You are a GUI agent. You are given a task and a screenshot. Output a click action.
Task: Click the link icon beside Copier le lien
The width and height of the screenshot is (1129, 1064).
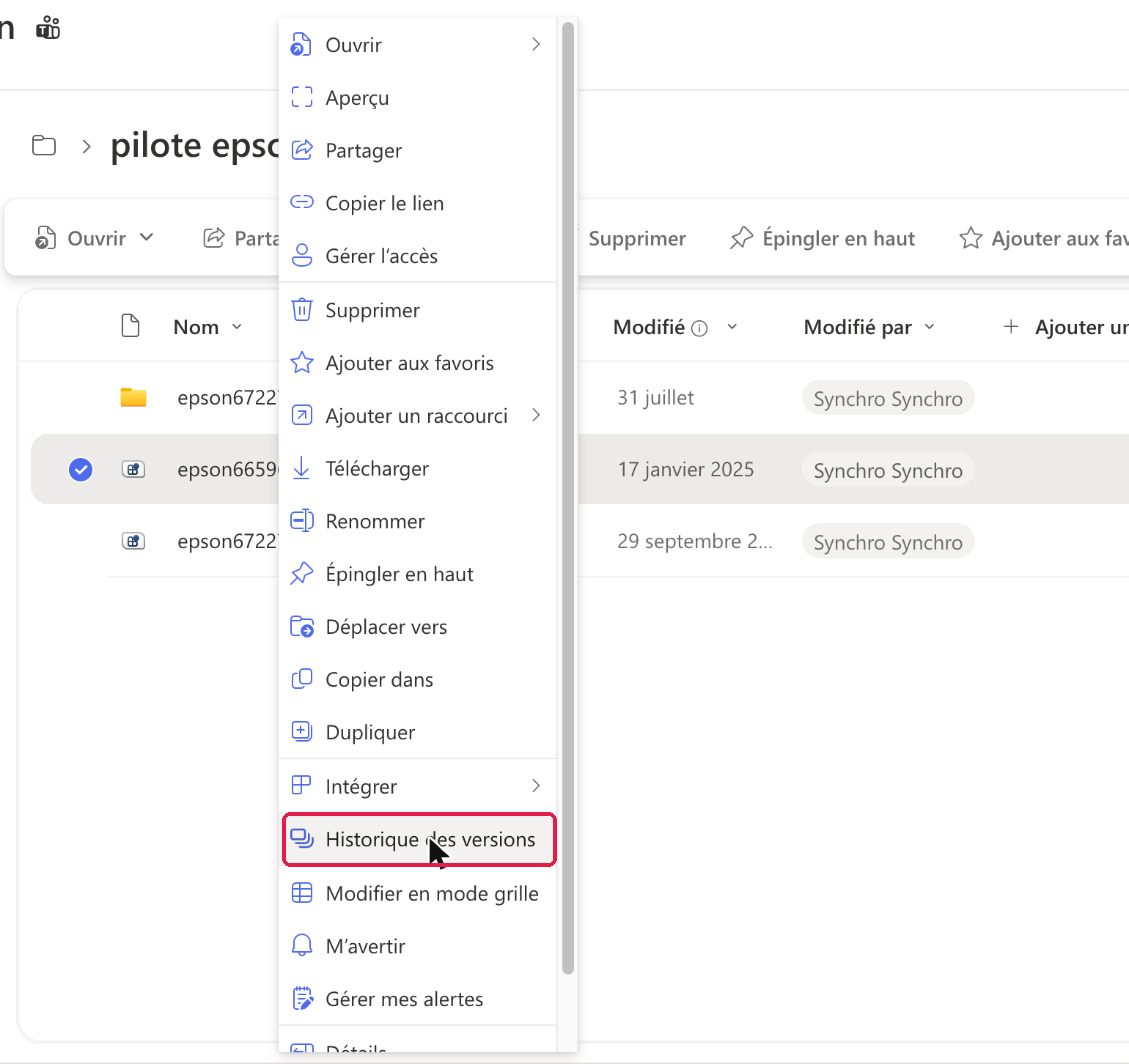tap(302, 202)
